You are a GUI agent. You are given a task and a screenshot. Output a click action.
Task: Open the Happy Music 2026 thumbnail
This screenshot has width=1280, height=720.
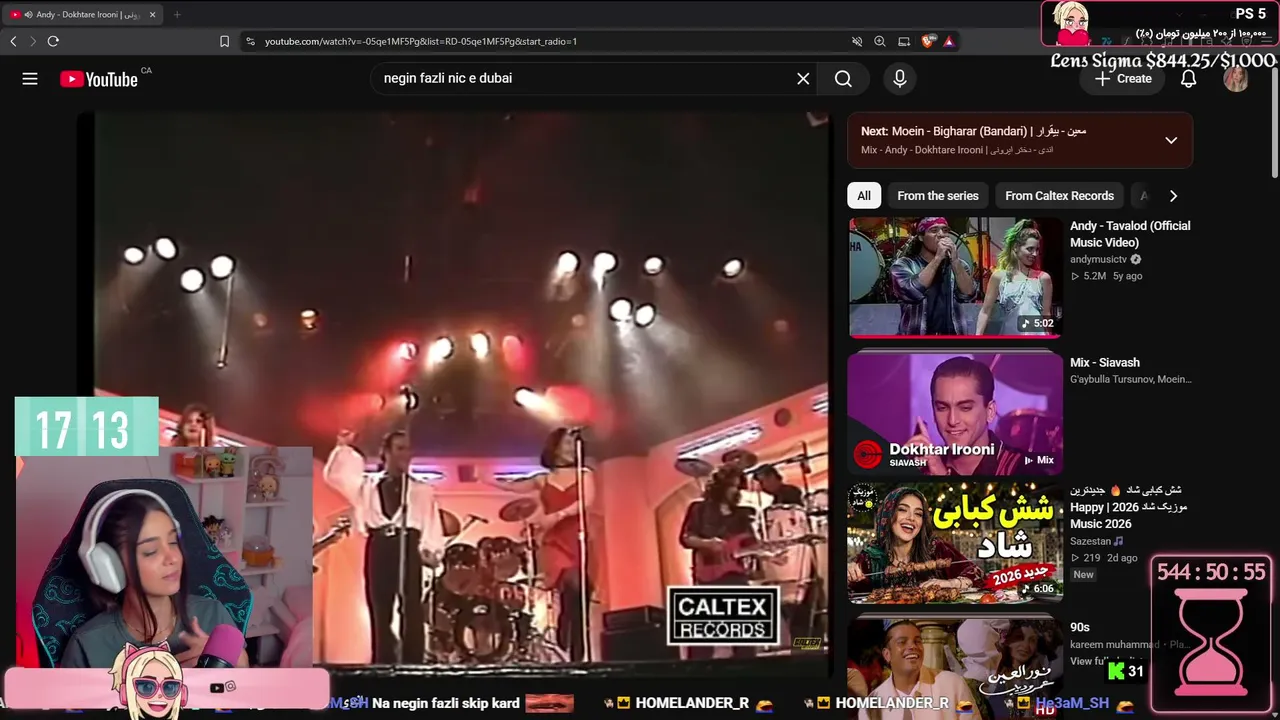(955, 544)
